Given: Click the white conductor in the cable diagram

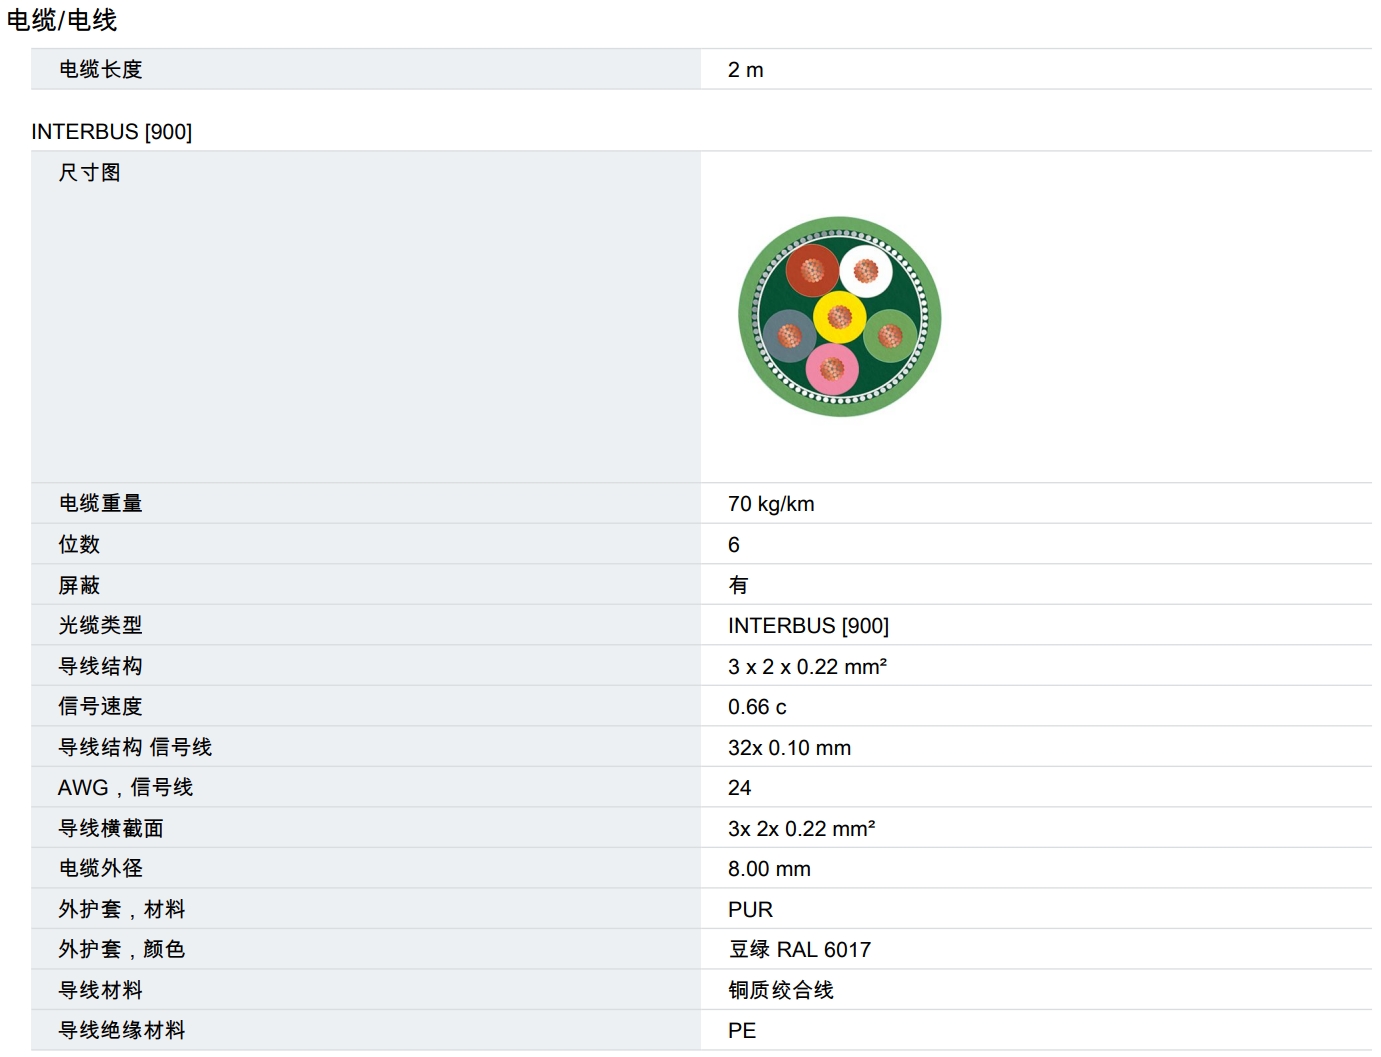Looking at the screenshot, I should coord(866,271).
